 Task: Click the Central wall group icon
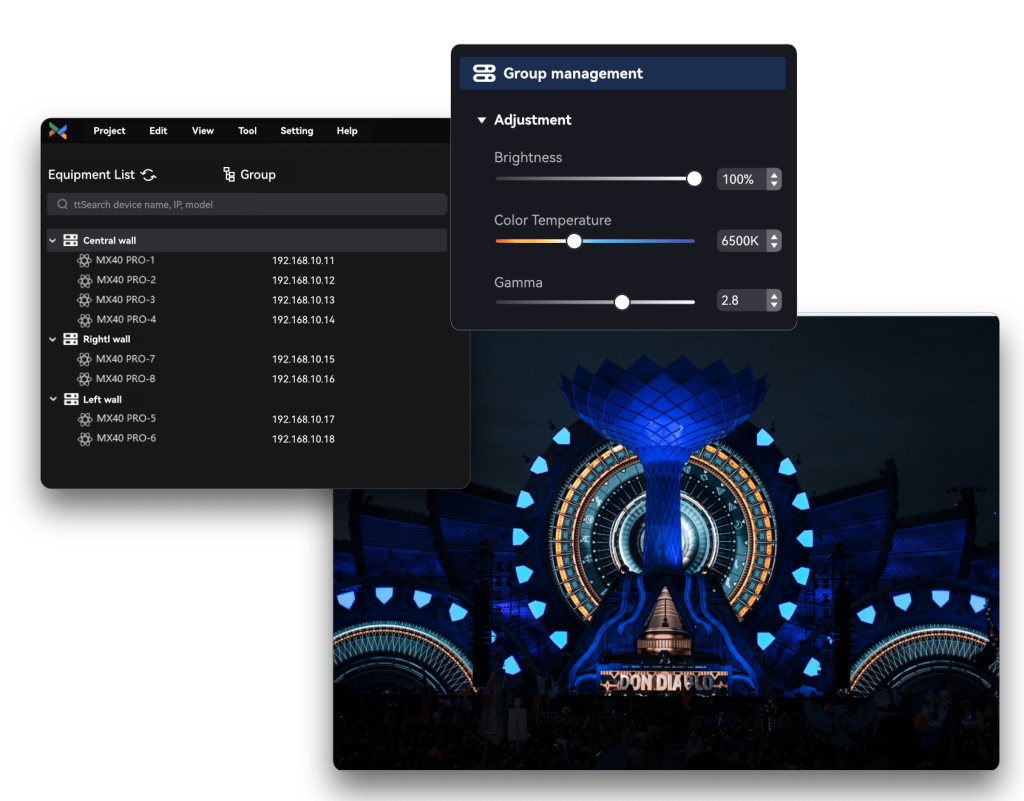pyautogui.click(x=71, y=240)
